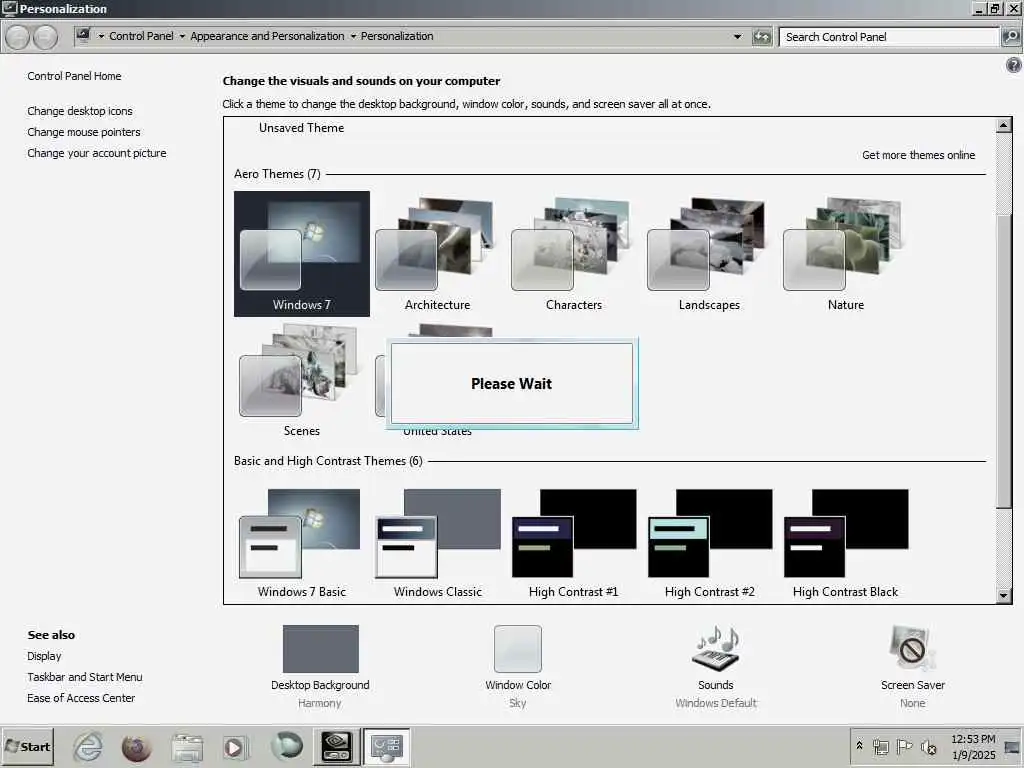
Task: Click the Forward navigation button
Action: (x=45, y=37)
